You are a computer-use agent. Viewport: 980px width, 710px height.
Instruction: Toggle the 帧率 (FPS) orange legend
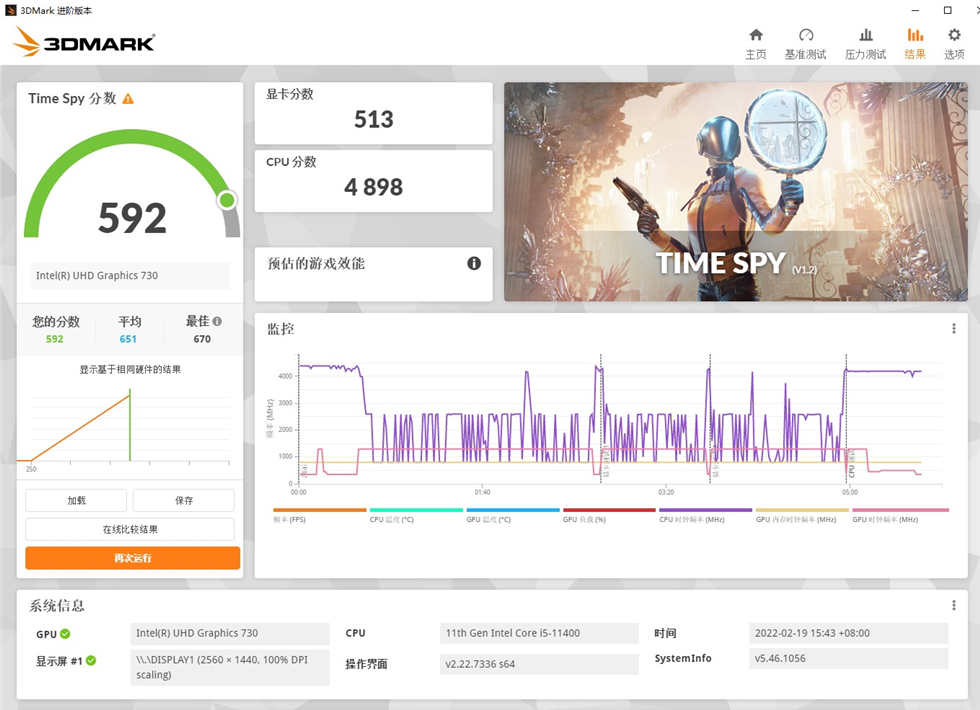point(319,516)
